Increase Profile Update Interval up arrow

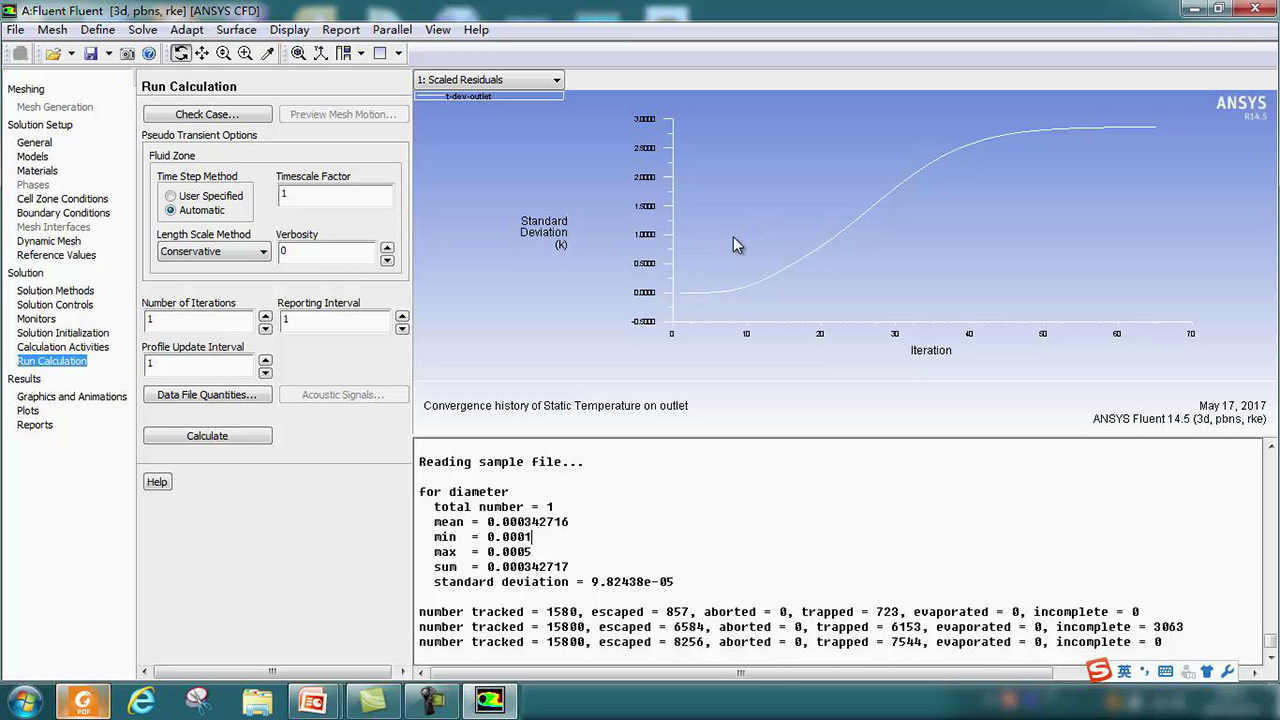pos(265,360)
